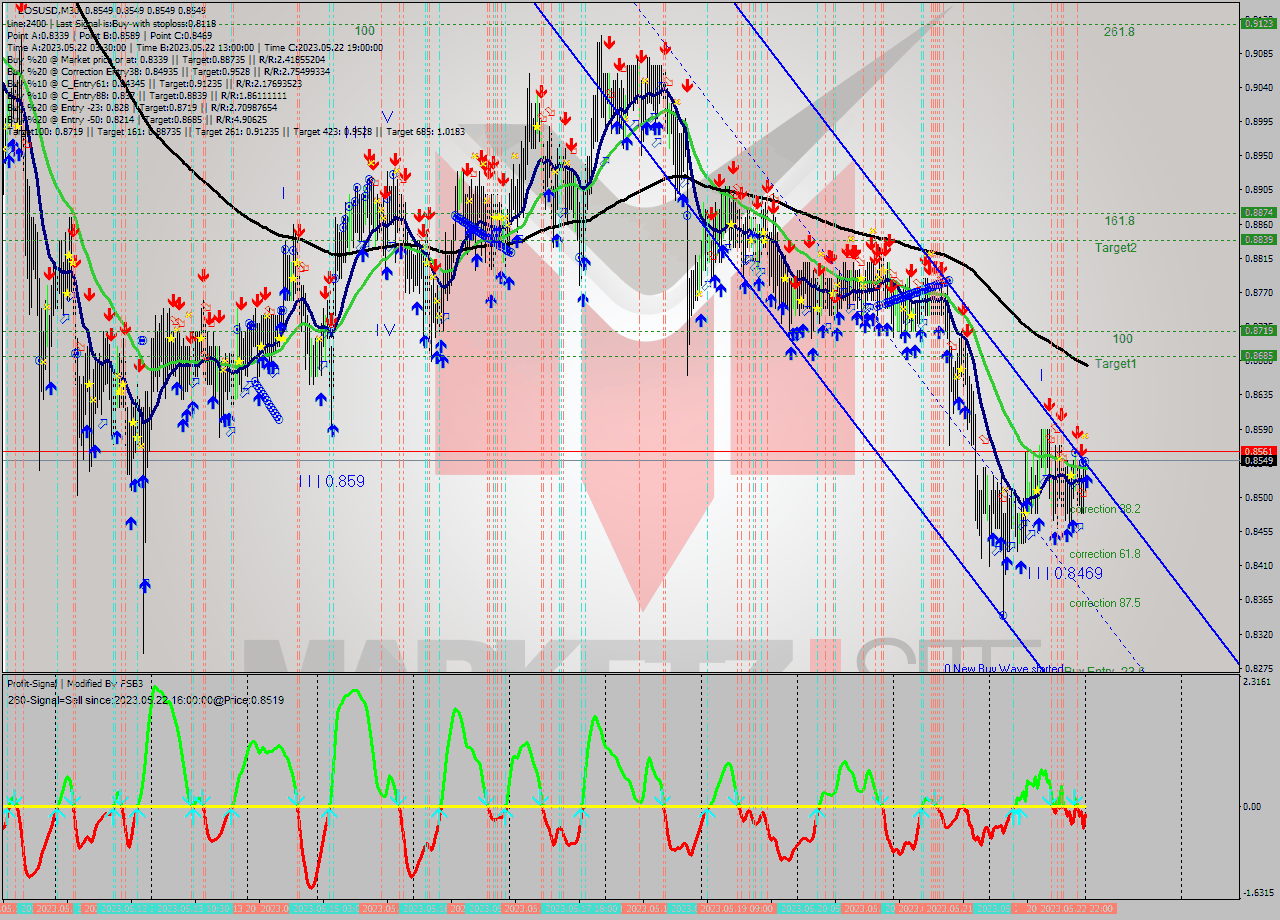
Task: Click the 0.8410 price axis value
Action: click(1257, 566)
